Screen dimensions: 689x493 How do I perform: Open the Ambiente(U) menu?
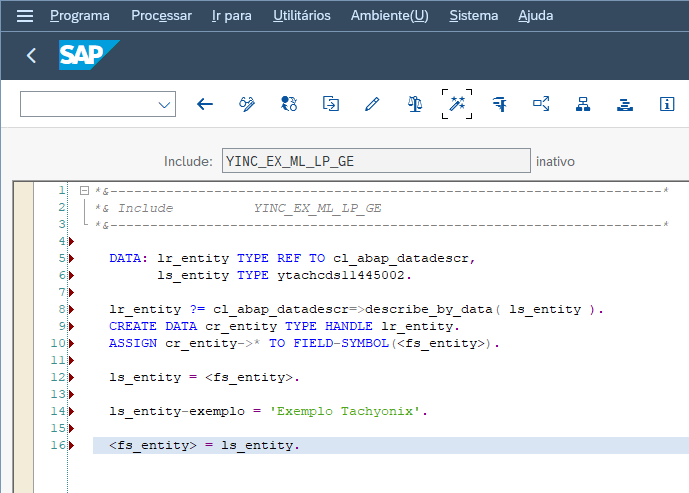389,15
